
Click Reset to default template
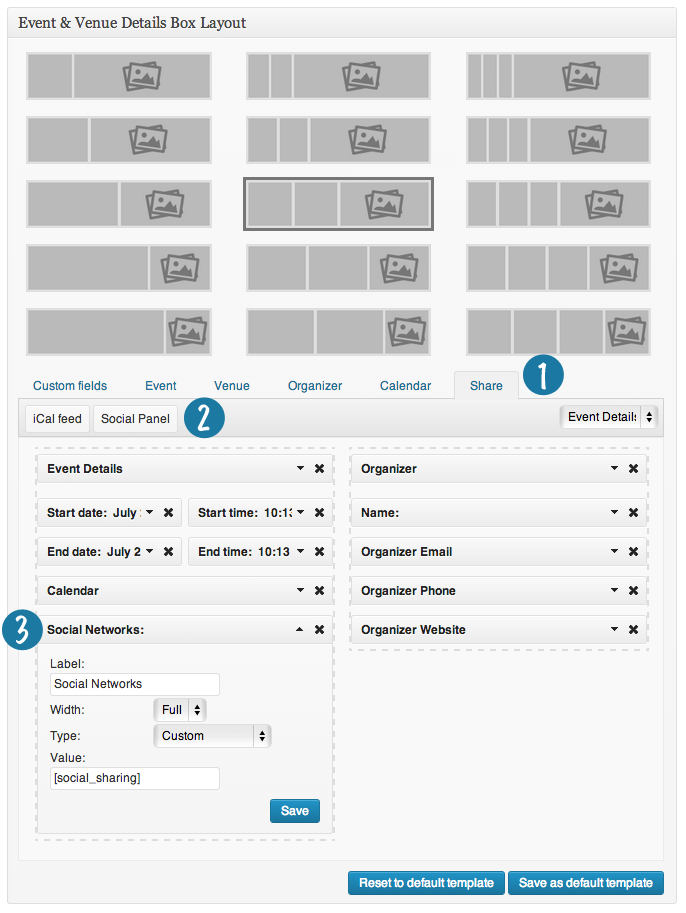tap(425, 883)
